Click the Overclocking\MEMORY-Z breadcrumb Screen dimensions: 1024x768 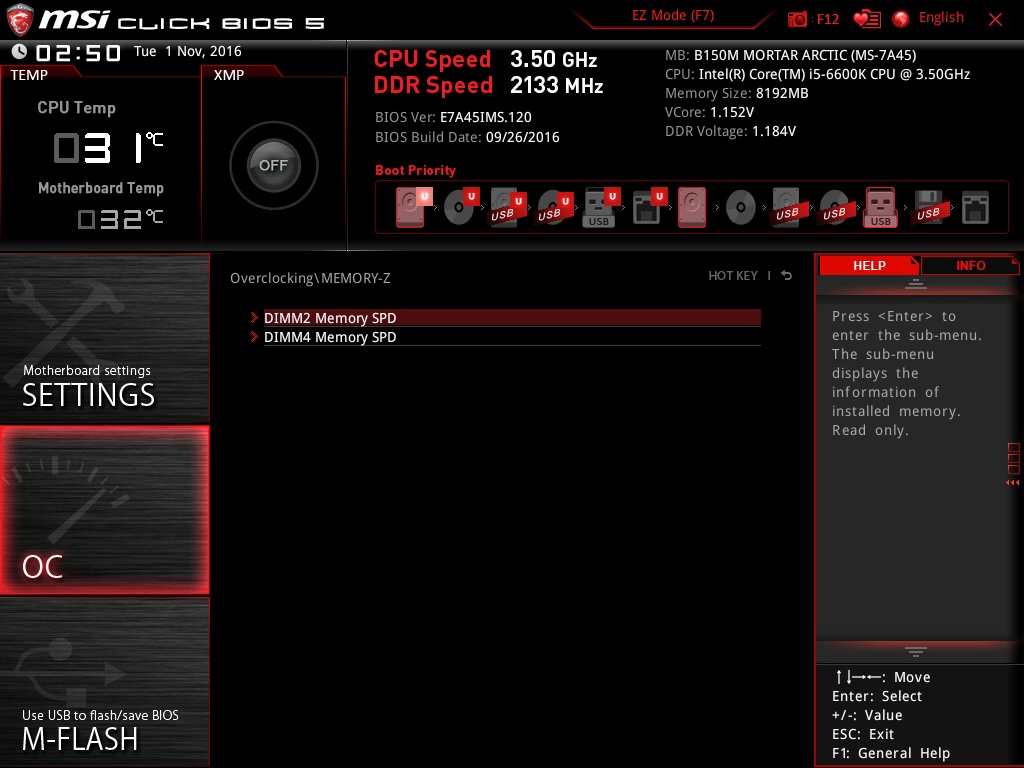[x=310, y=278]
